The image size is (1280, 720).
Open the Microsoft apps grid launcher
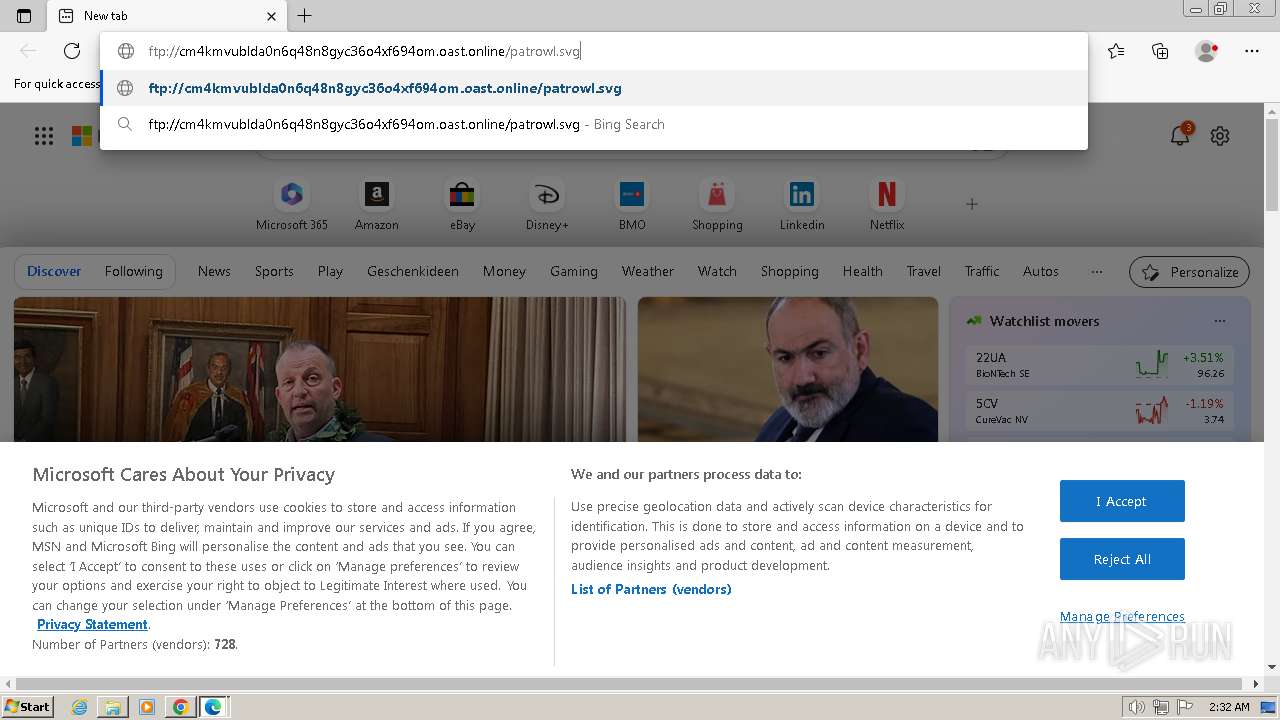(44, 136)
